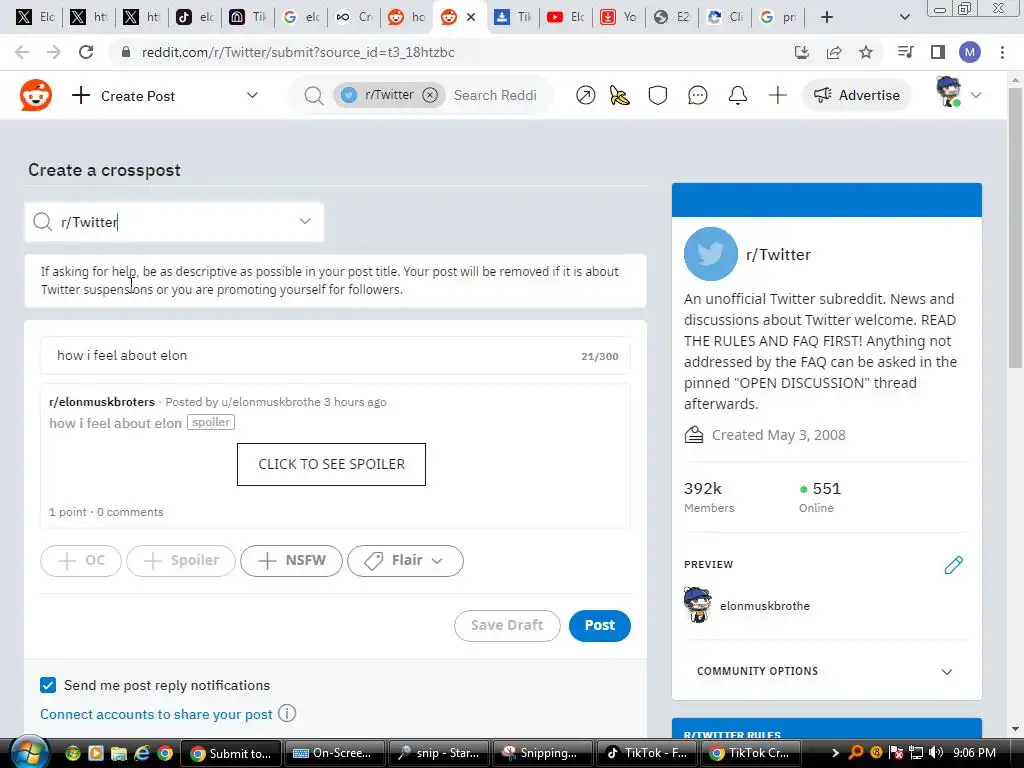This screenshot has height=768, width=1024.
Task: Open the r/Twitter sidebar community title
Action: click(x=778, y=255)
